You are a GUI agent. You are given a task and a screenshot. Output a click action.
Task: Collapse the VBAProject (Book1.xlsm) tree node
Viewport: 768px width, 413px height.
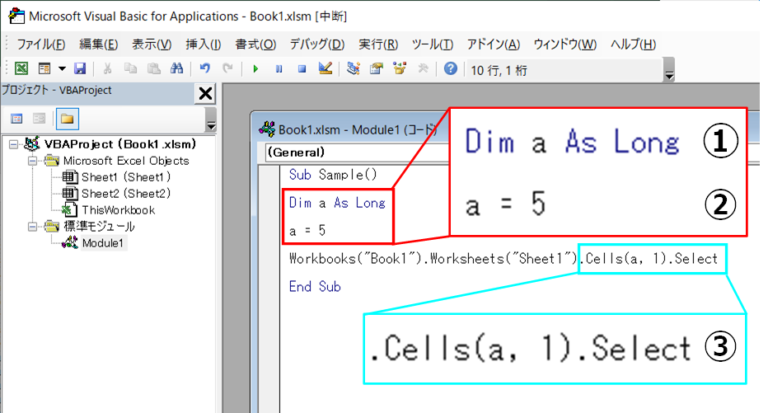coord(12,144)
